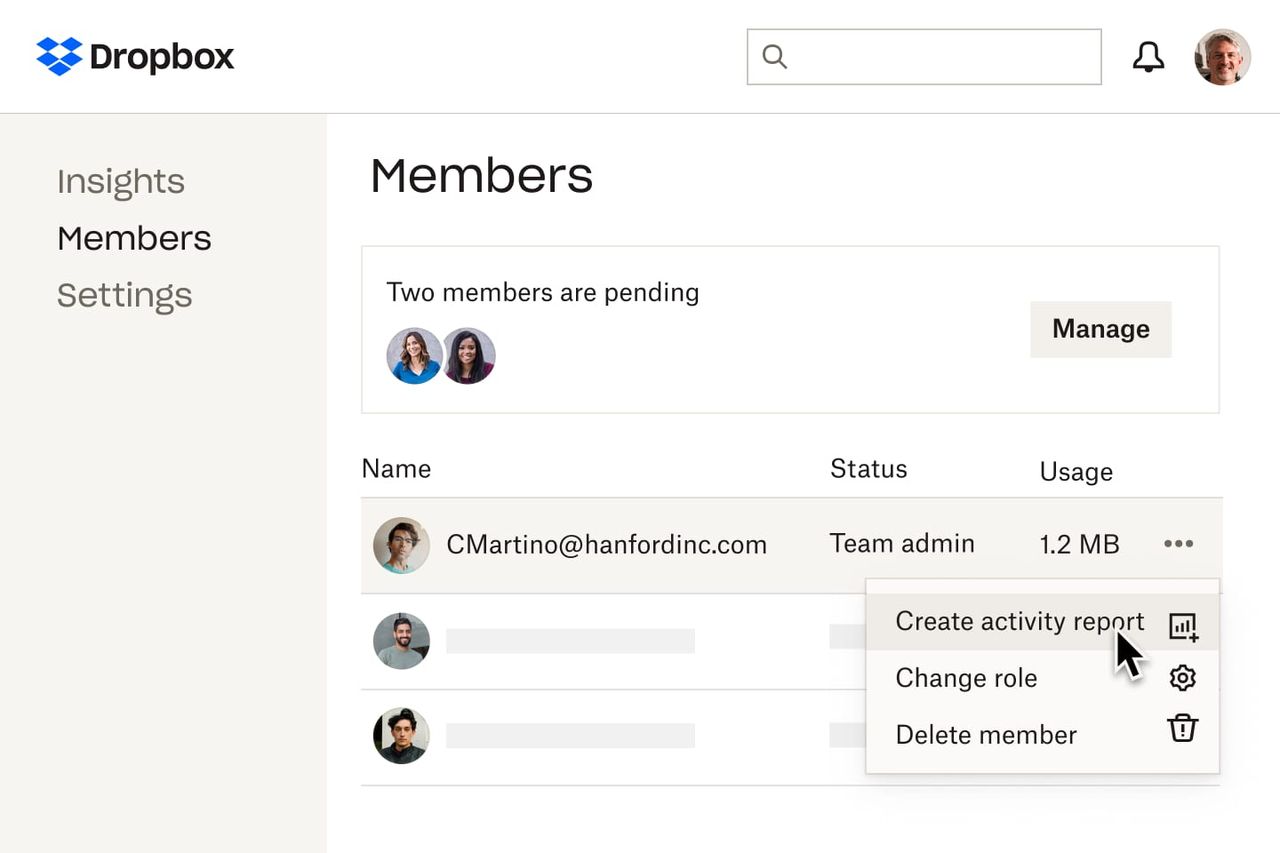1280x853 pixels.
Task: Click CMartino's profile avatar thumbnail
Action: pyautogui.click(x=401, y=545)
